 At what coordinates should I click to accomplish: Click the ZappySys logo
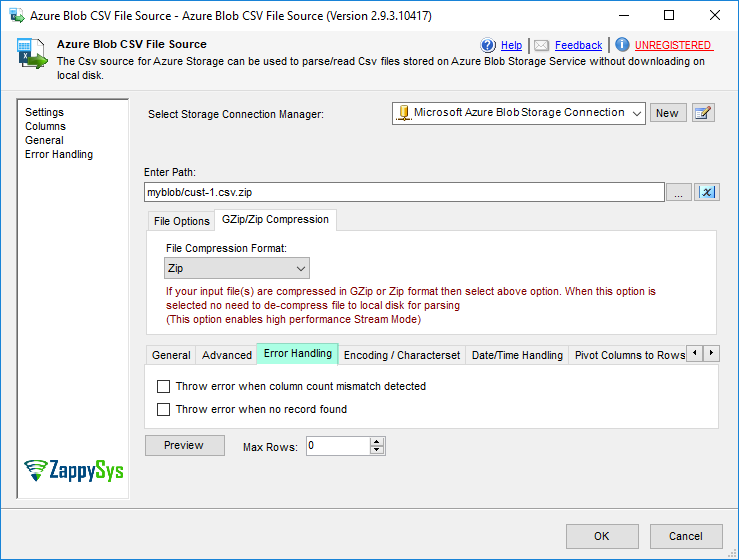tap(74, 470)
